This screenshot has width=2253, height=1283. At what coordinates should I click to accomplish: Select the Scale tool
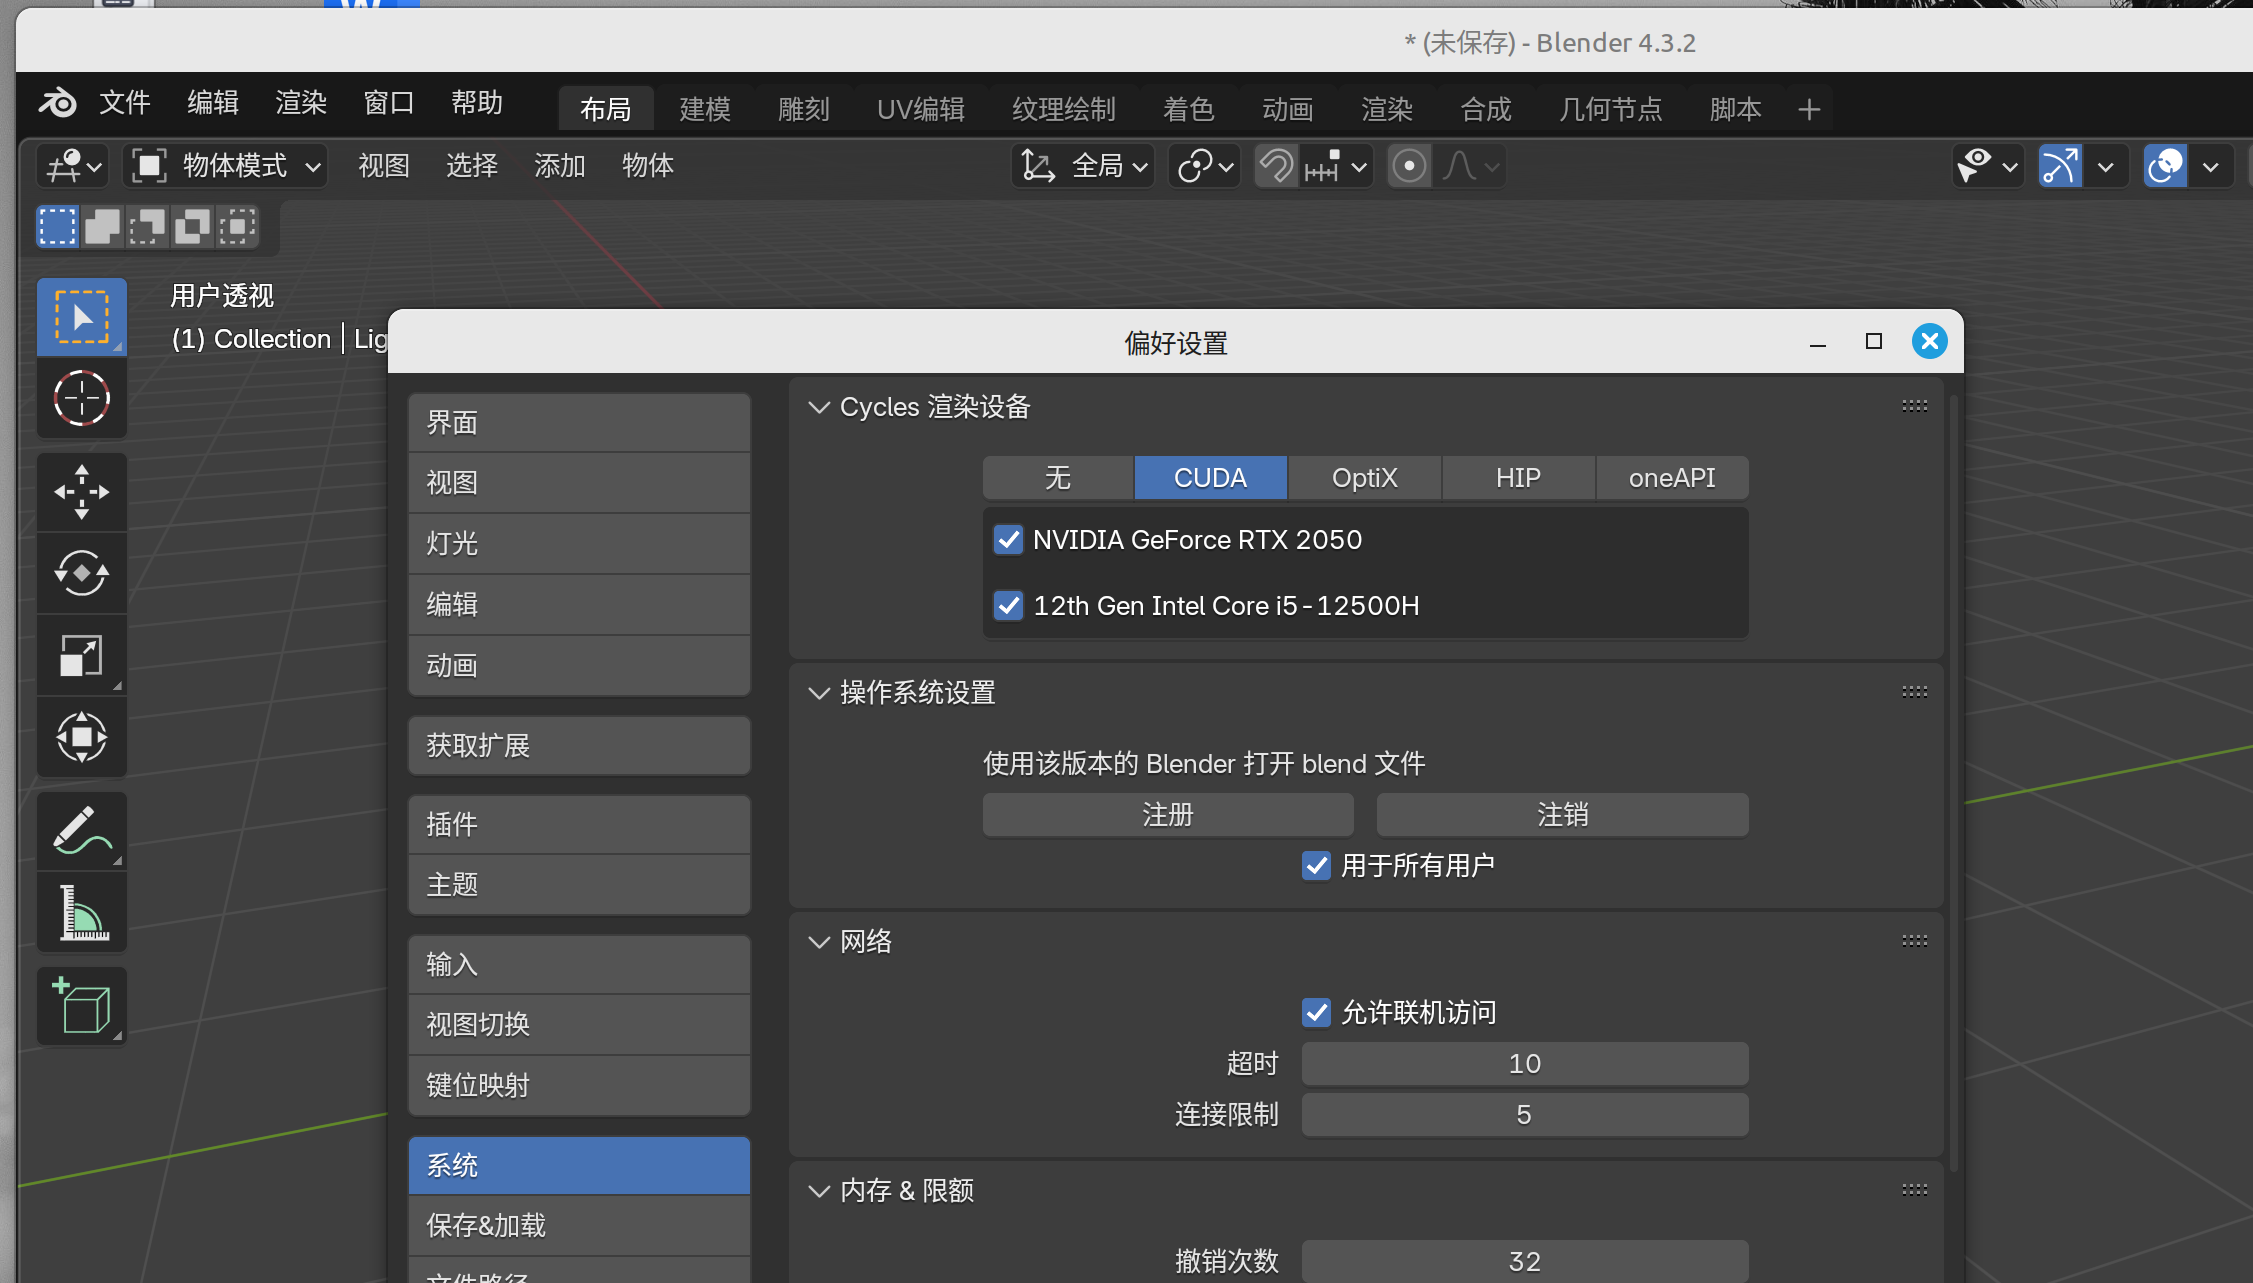pyautogui.click(x=82, y=656)
